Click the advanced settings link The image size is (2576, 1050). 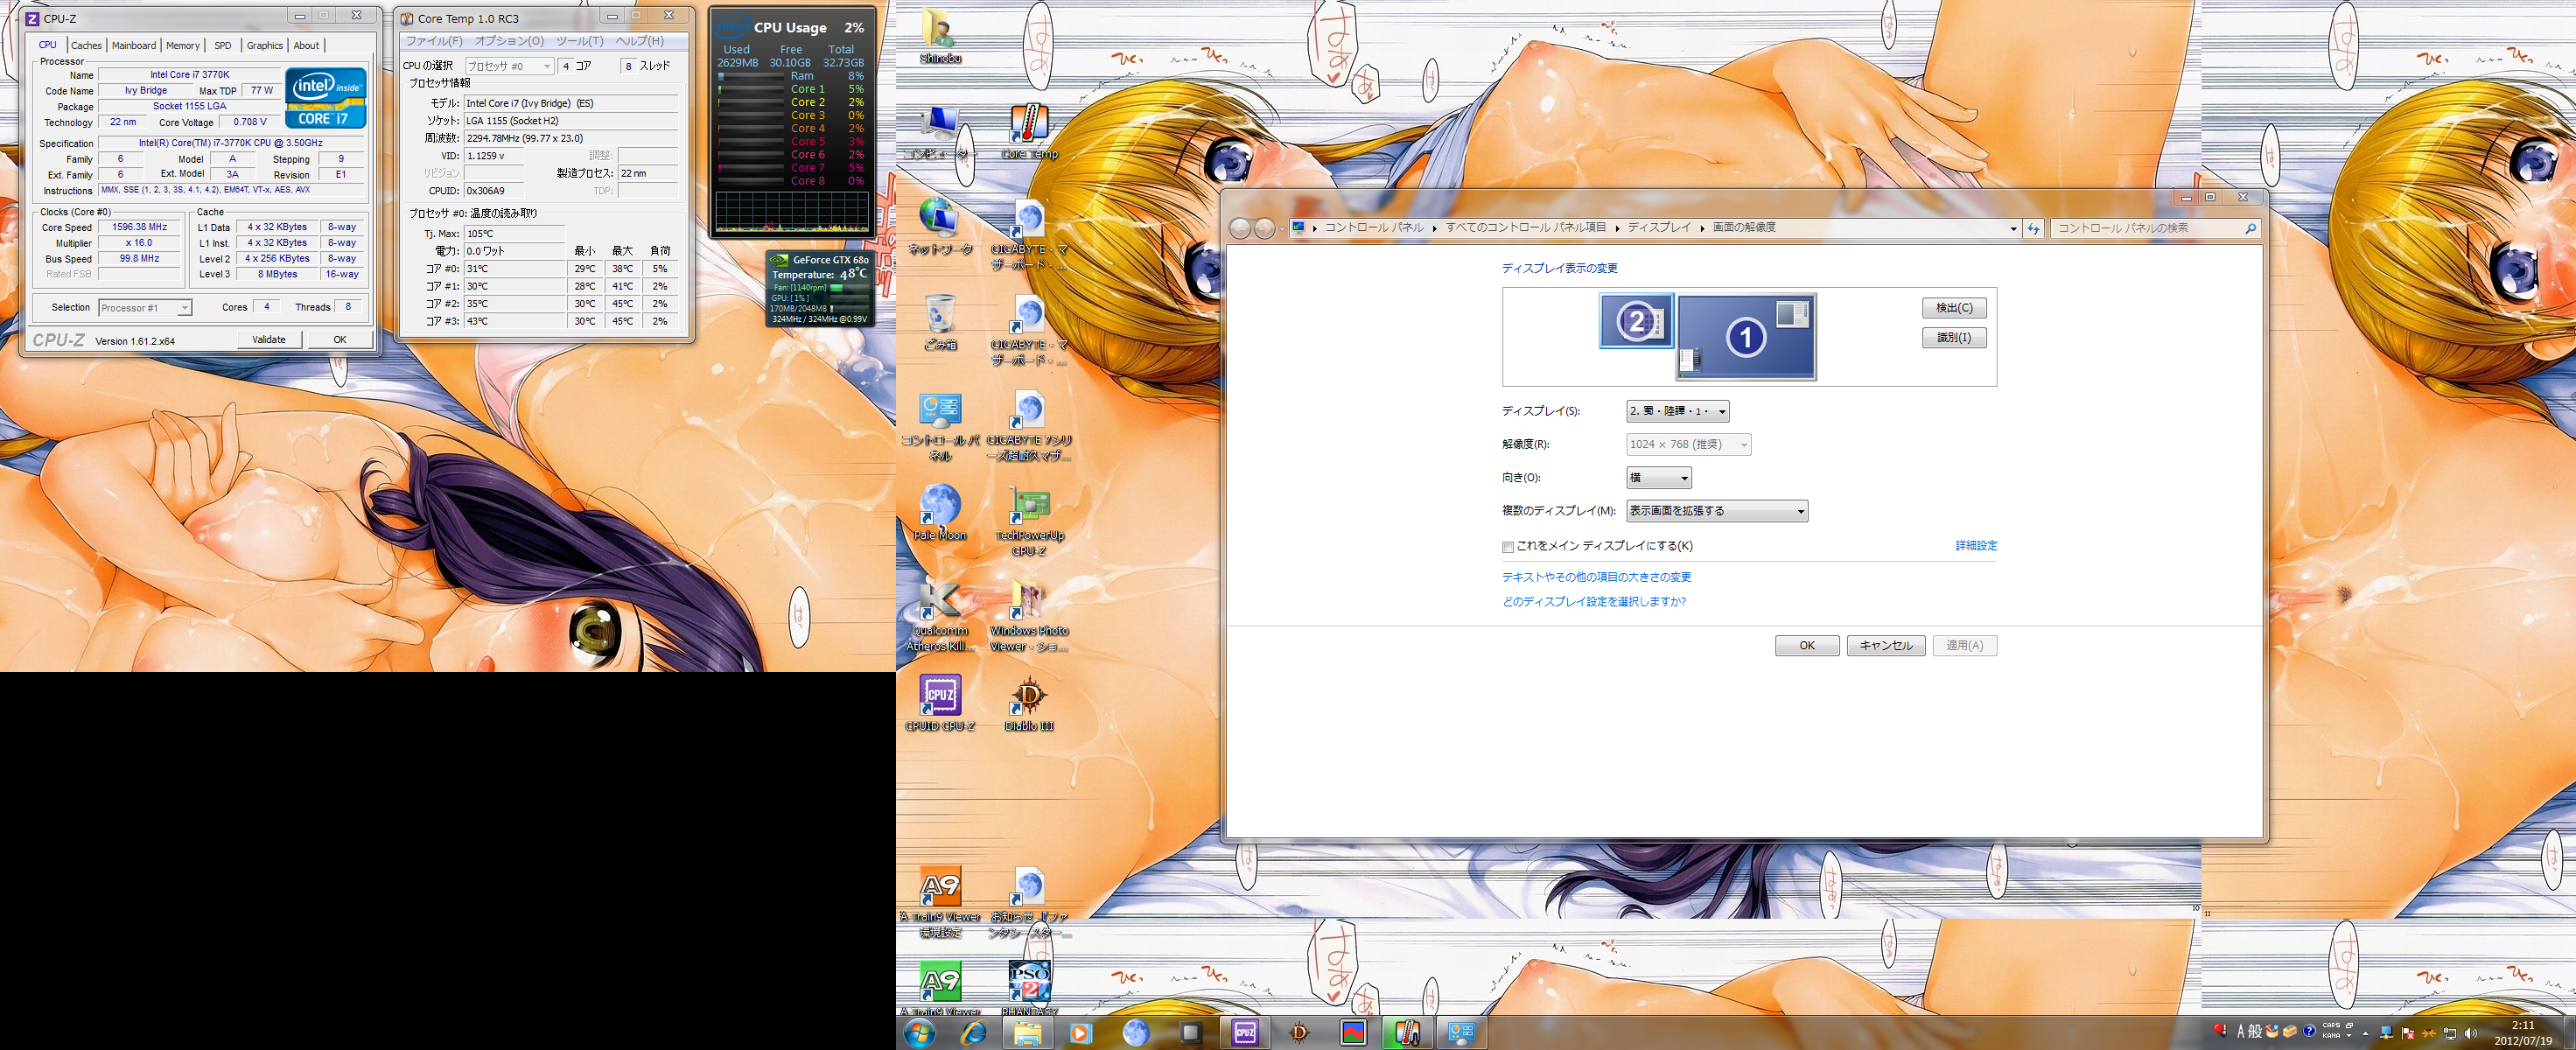[1976, 545]
